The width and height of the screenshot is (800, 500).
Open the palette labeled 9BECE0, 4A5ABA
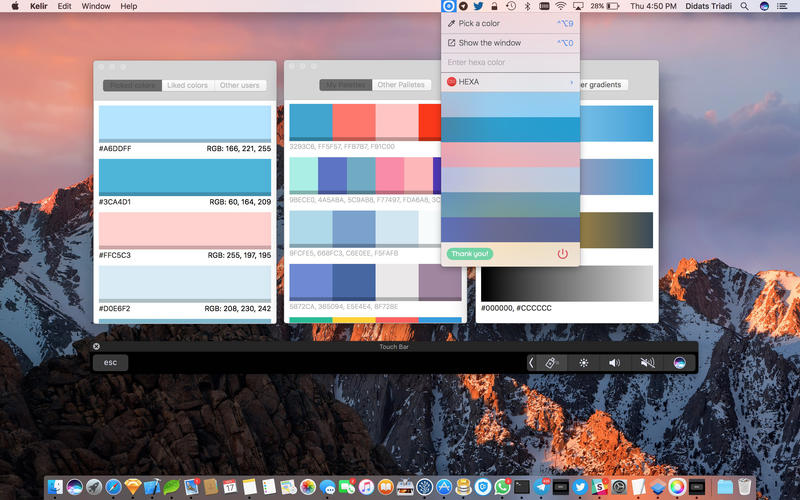tap(365, 176)
